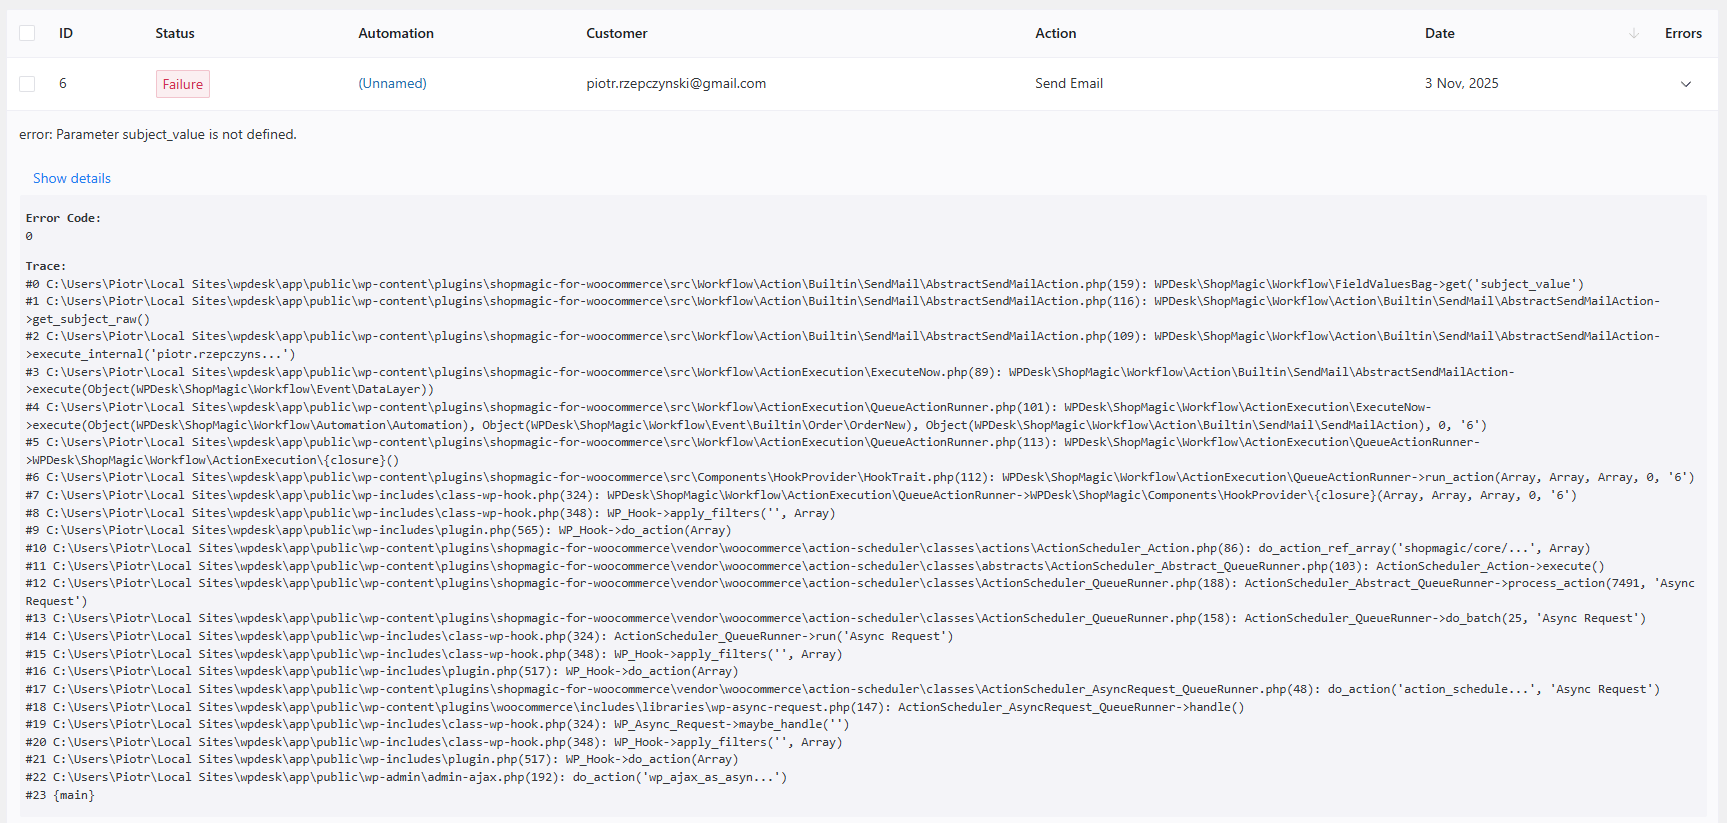
Task: Select the checkbox for log row 6
Action: tap(27, 84)
